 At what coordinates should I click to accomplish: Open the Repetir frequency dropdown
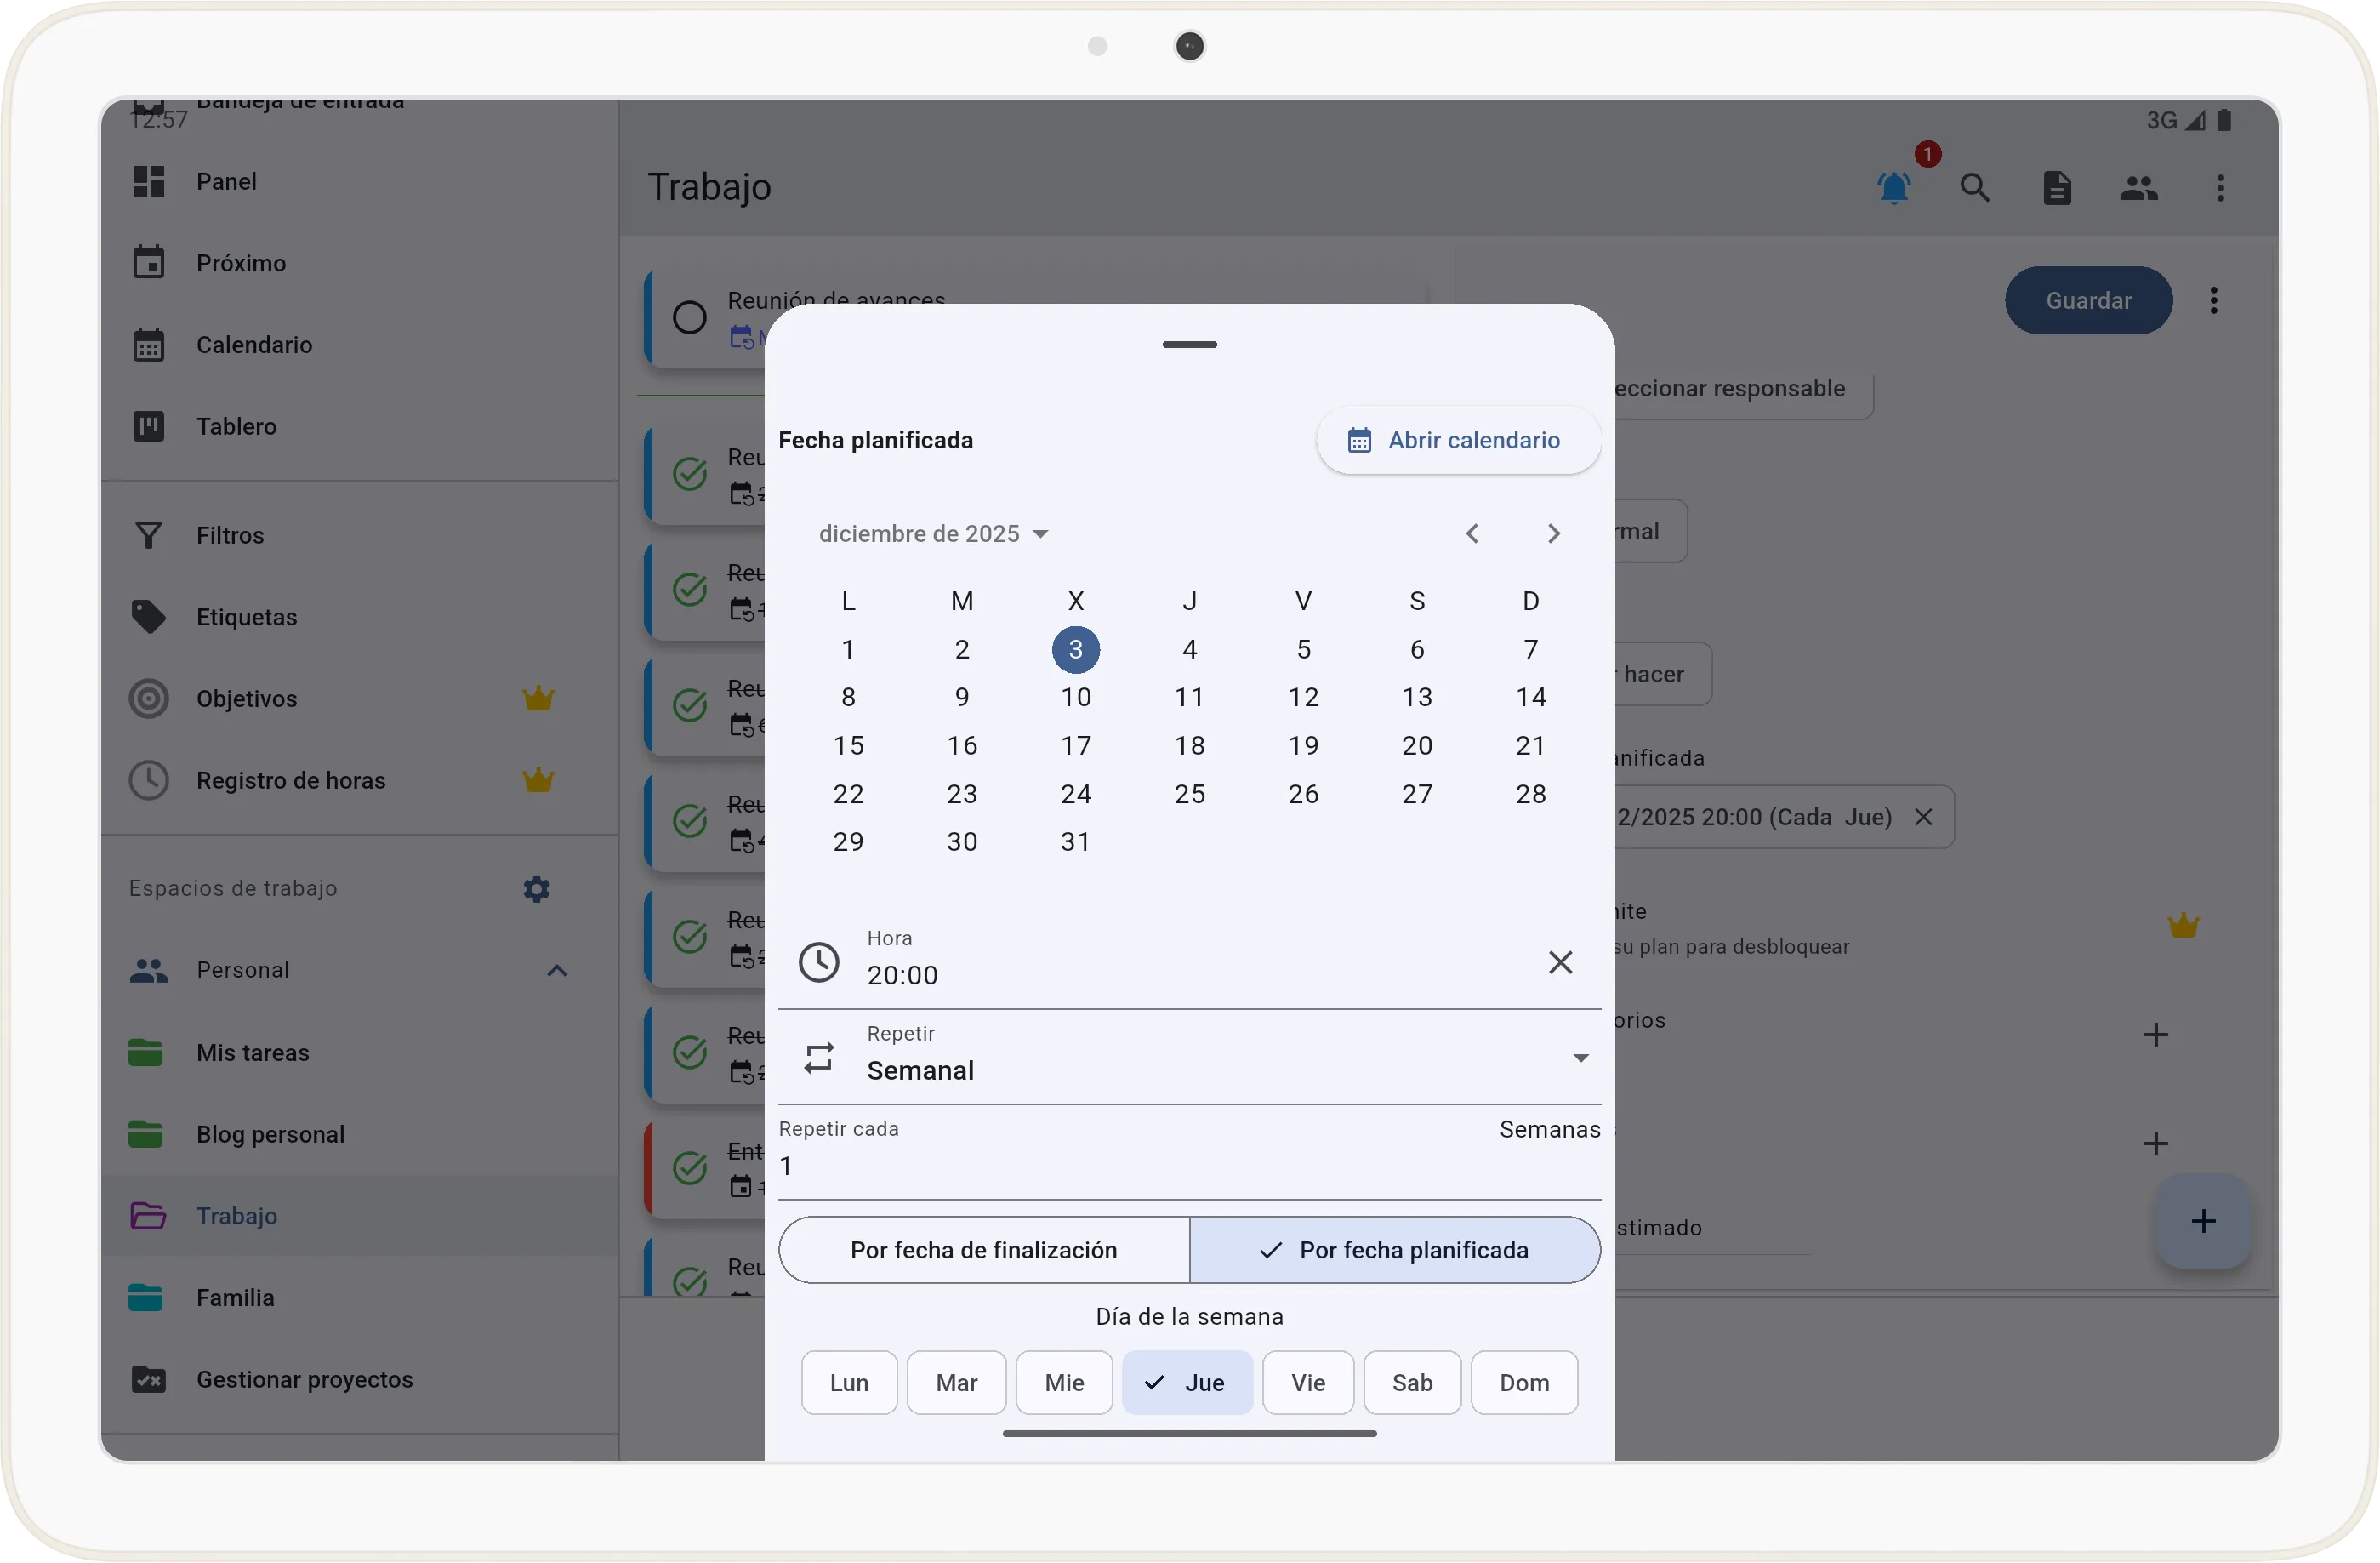[x=1580, y=1057]
